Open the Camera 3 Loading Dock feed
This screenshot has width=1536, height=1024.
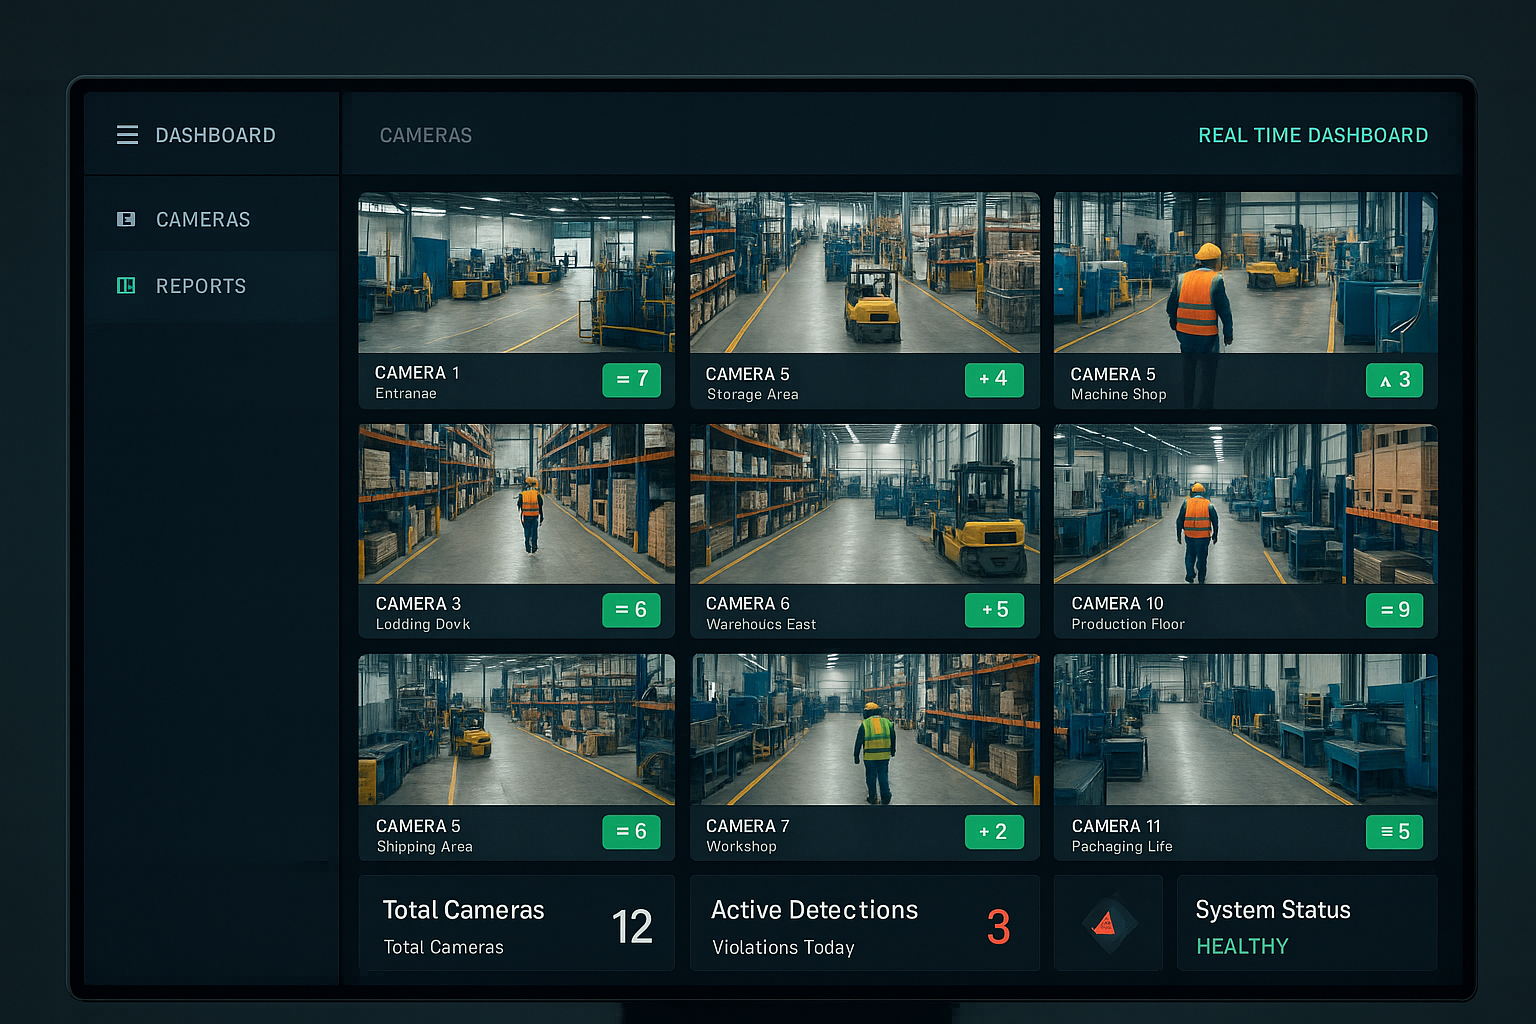click(515, 503)
